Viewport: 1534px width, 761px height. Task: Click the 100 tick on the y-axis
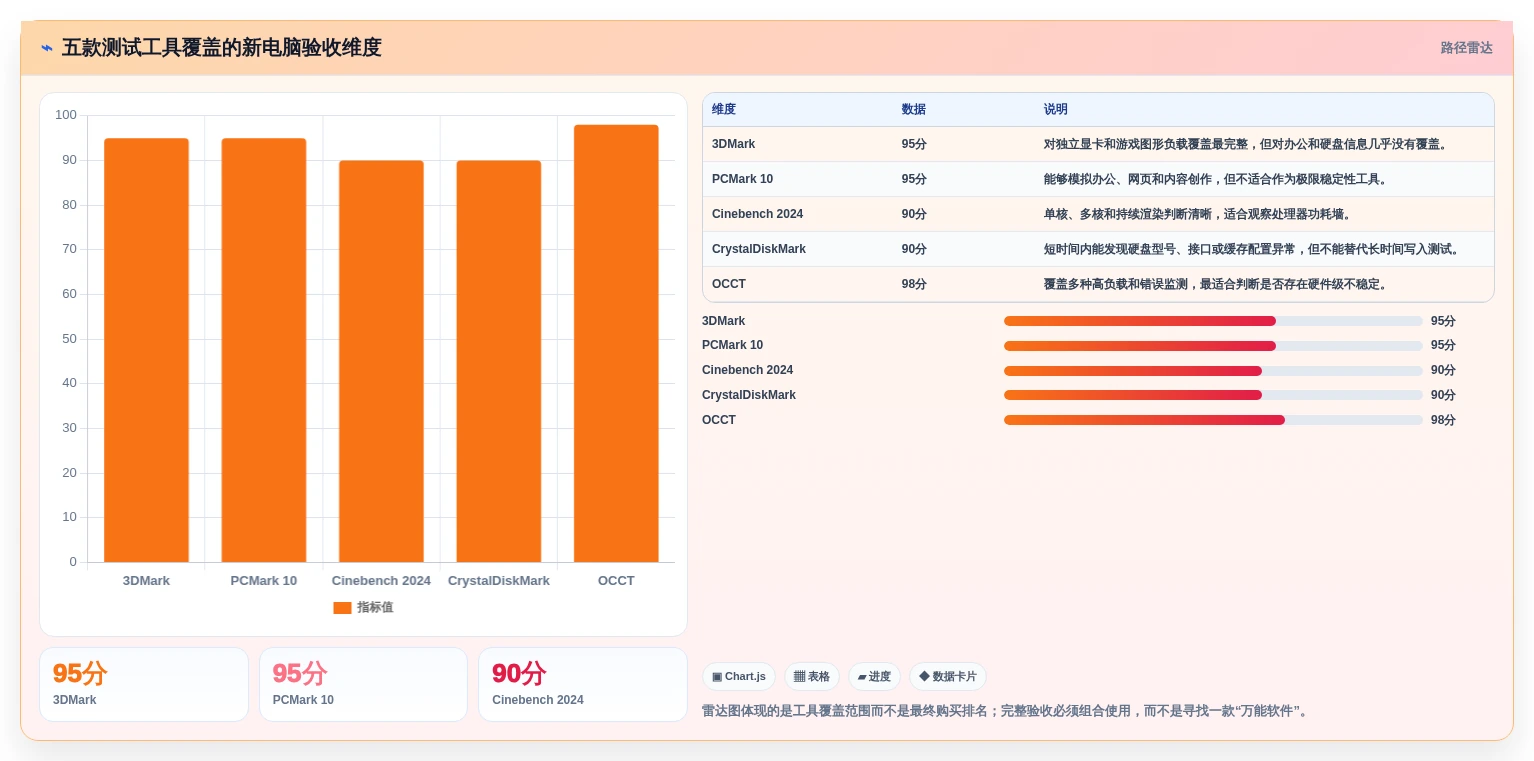(66, 115)
